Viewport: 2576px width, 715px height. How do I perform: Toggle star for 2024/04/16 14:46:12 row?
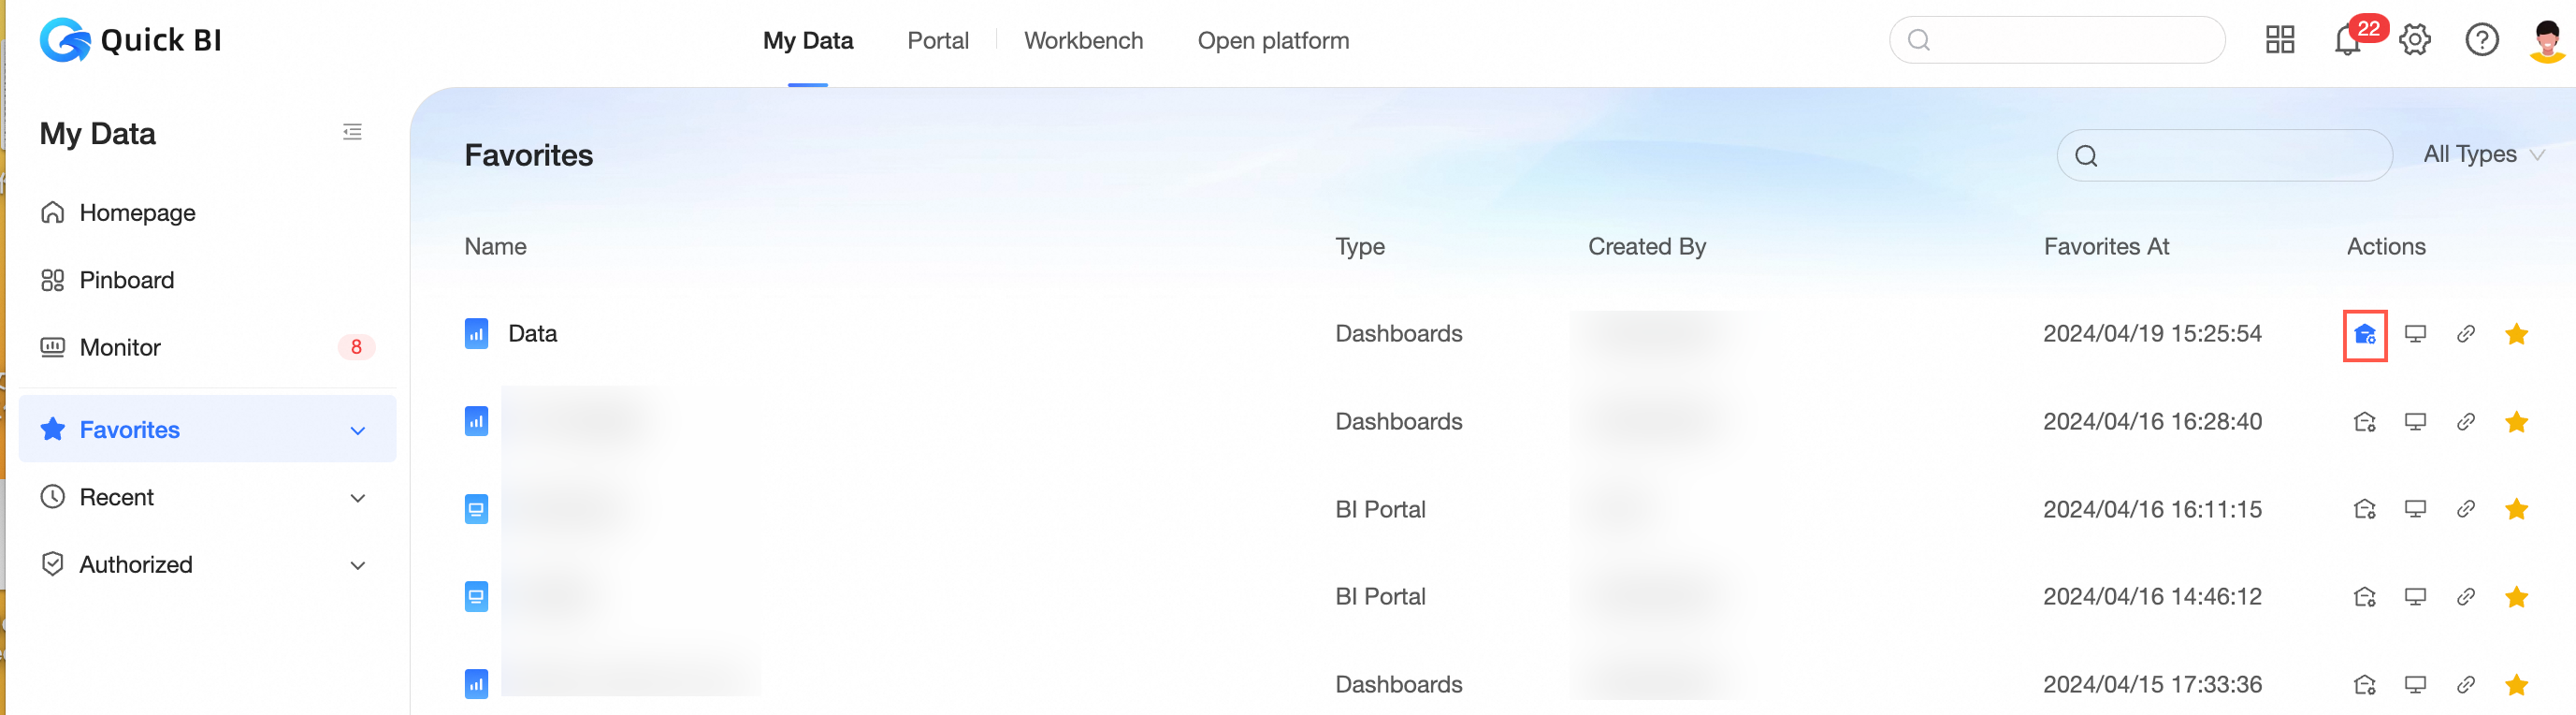coord(2516,597)
